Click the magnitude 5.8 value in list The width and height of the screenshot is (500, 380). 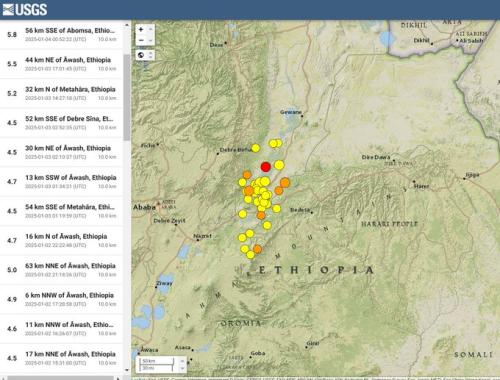coord(12,35)
